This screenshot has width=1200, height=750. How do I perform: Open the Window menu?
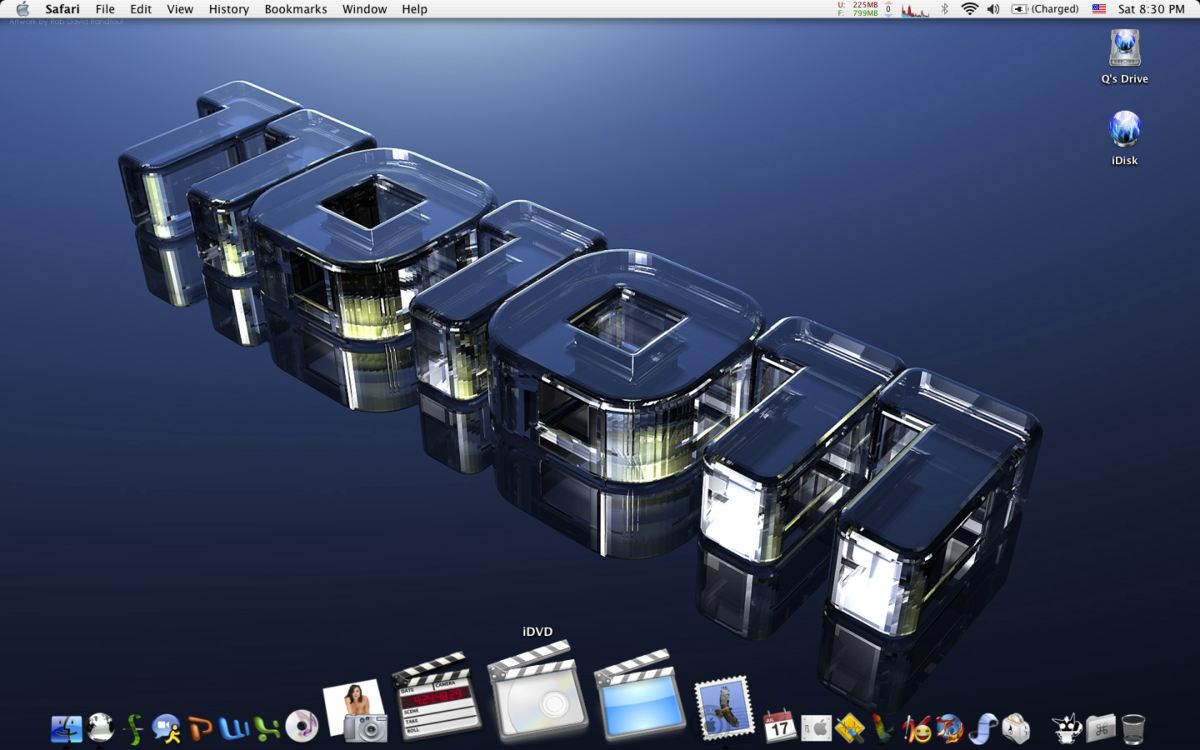click(365, 9)
